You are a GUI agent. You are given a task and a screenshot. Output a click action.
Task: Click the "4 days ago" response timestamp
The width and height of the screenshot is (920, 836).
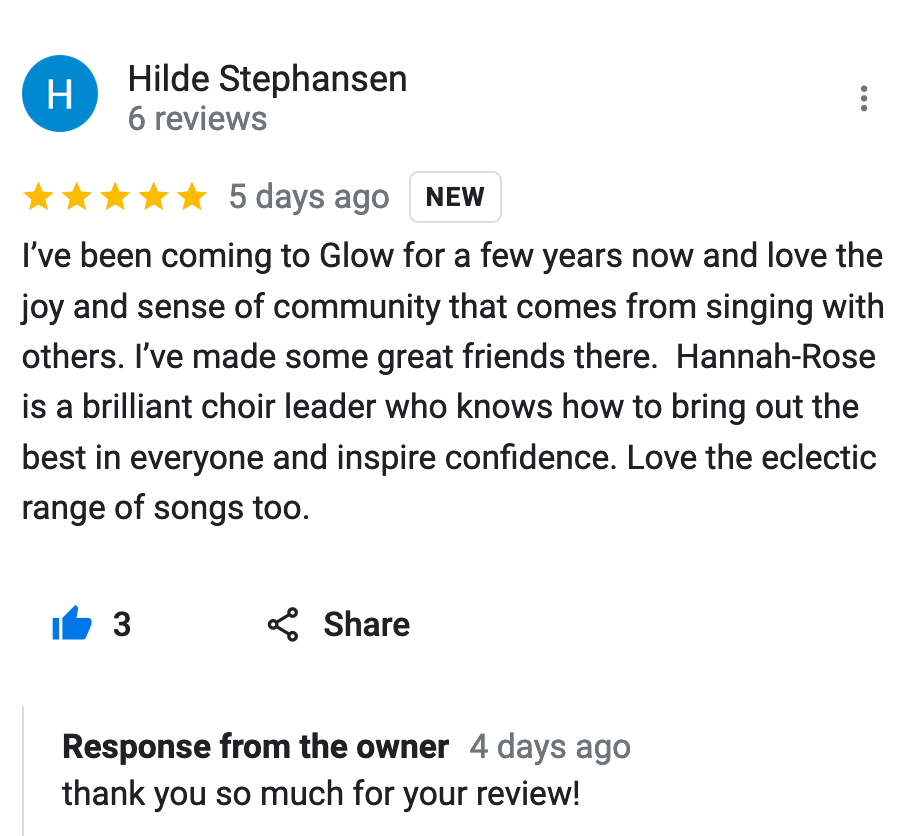point(550,747)
